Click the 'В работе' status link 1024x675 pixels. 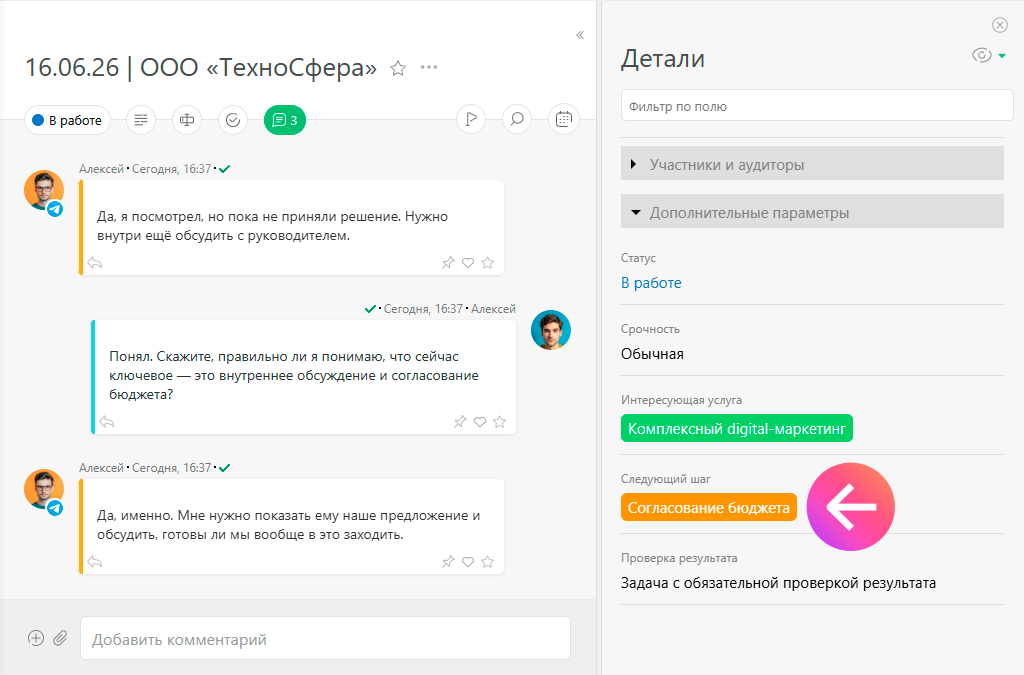(651, 283)
